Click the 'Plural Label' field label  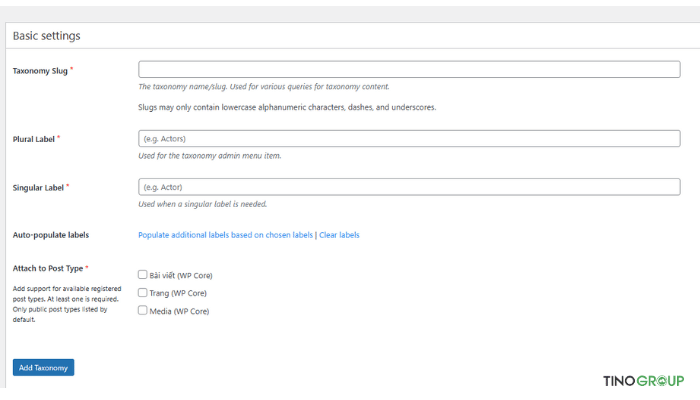point(34,139)
